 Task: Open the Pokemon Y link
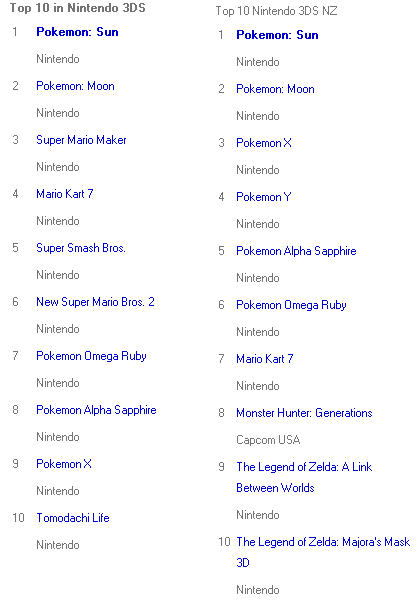click(264, 197)
